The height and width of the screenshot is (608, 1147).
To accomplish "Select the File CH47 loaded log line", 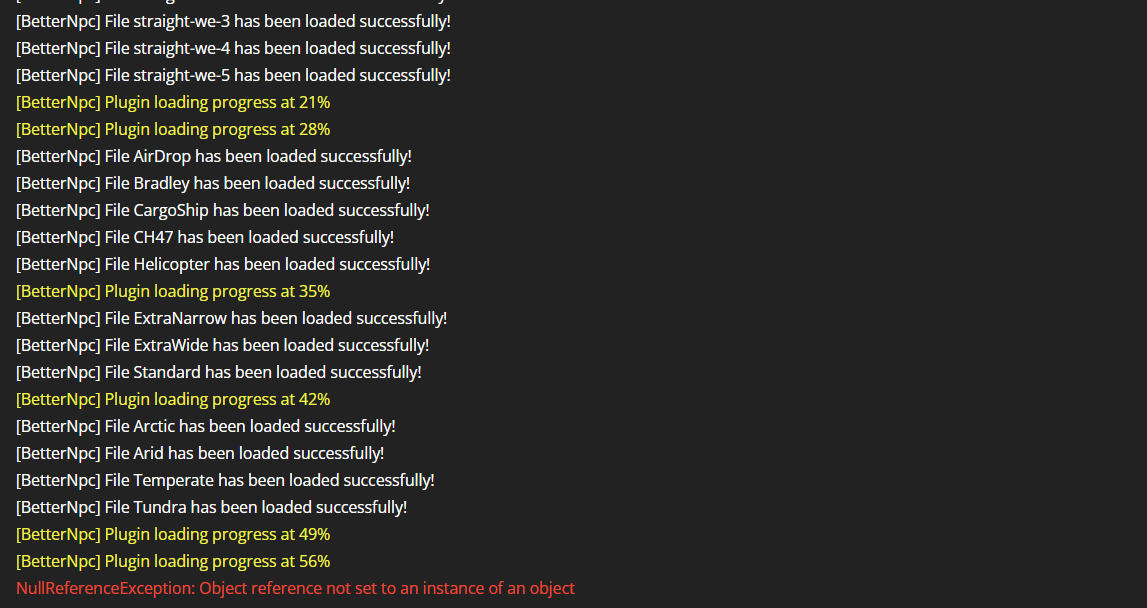I will [x=205, y=237].
